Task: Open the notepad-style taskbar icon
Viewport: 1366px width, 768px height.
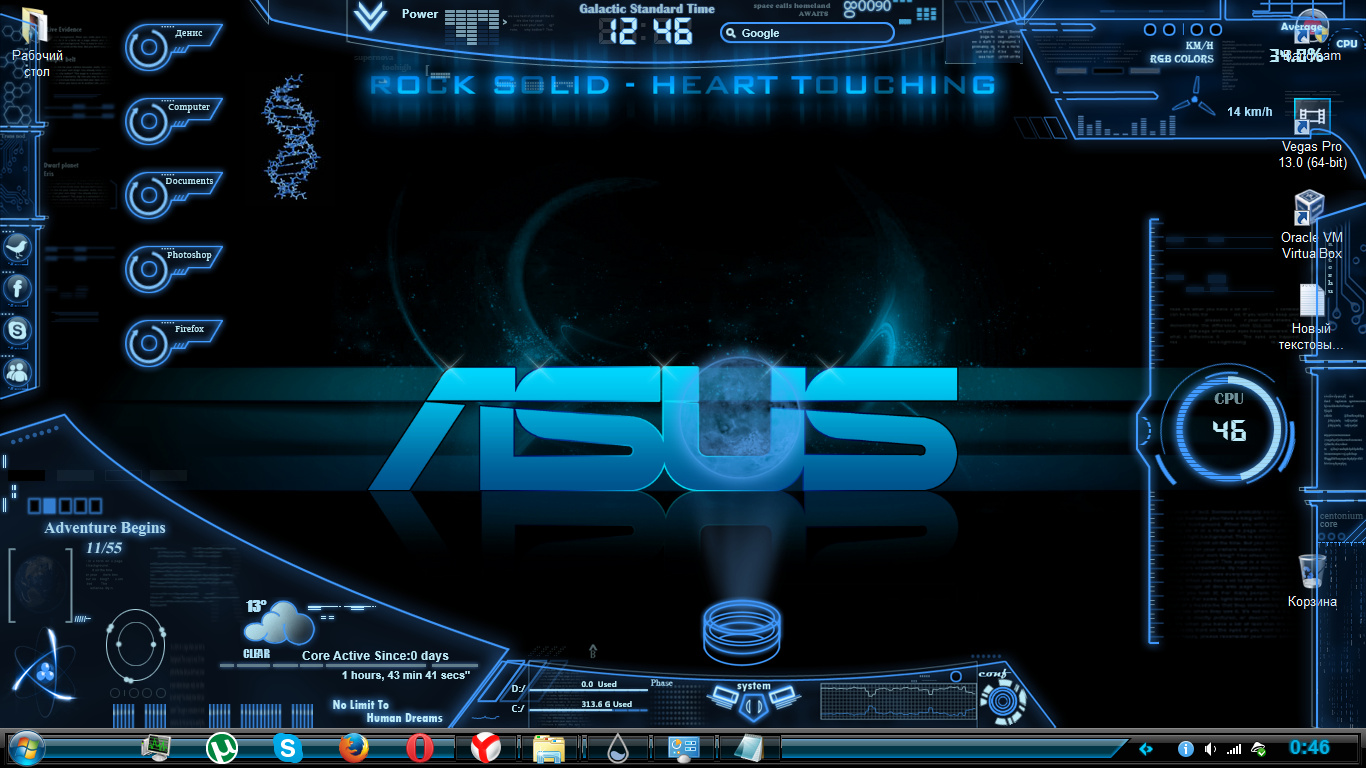Action: [748, 748]
